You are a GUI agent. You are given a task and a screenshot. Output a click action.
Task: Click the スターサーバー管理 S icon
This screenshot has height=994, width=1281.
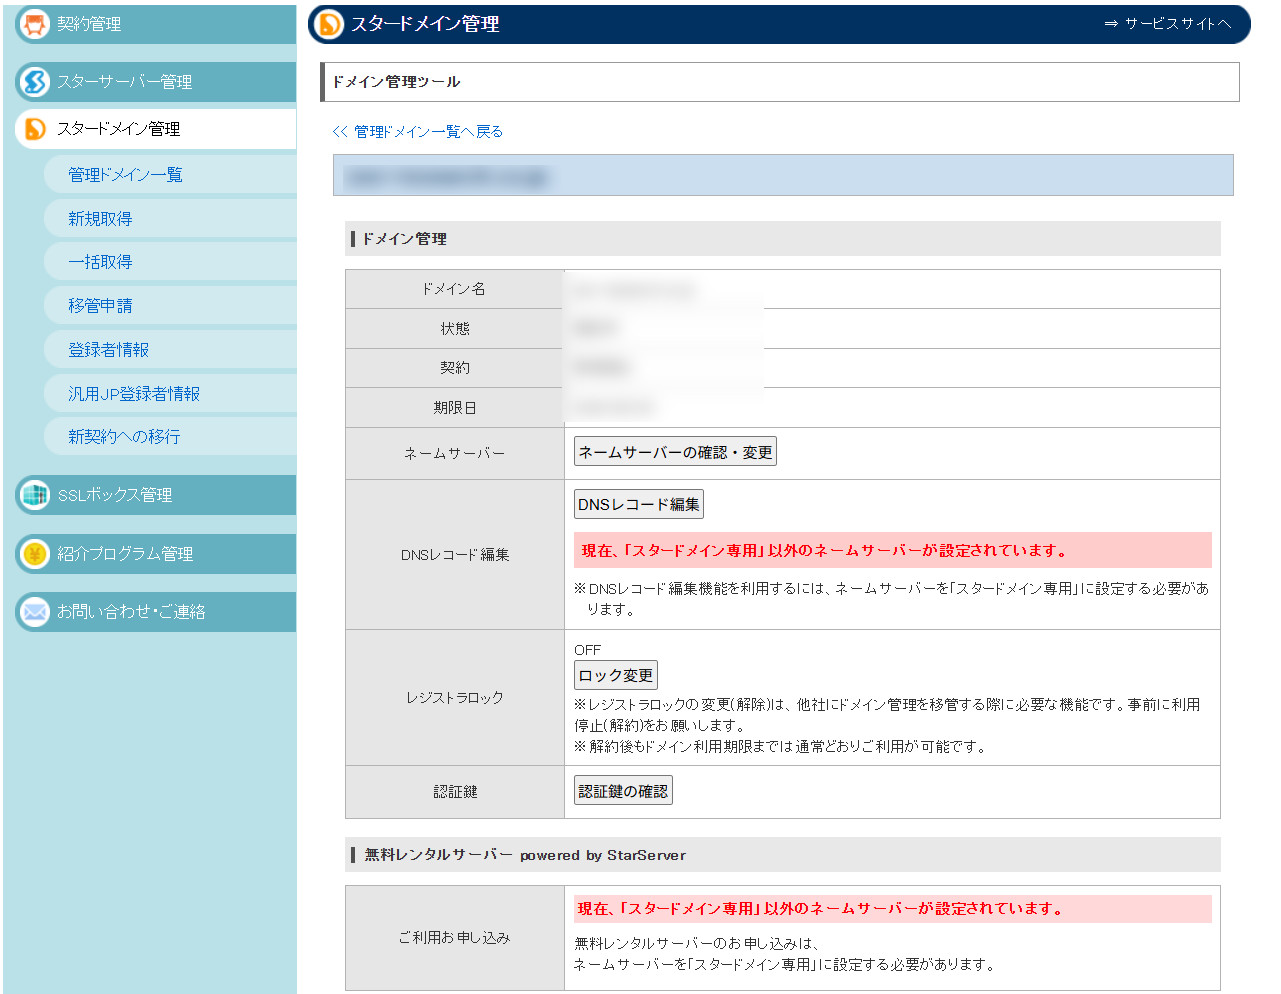[35, 82]
